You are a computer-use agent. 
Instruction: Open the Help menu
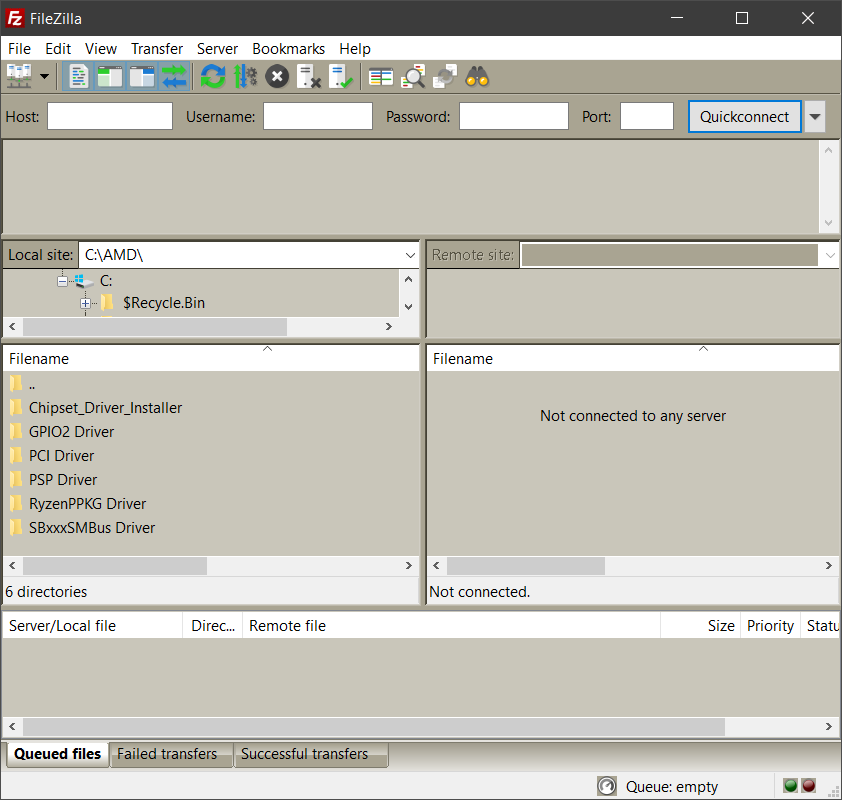coord(354,49)
